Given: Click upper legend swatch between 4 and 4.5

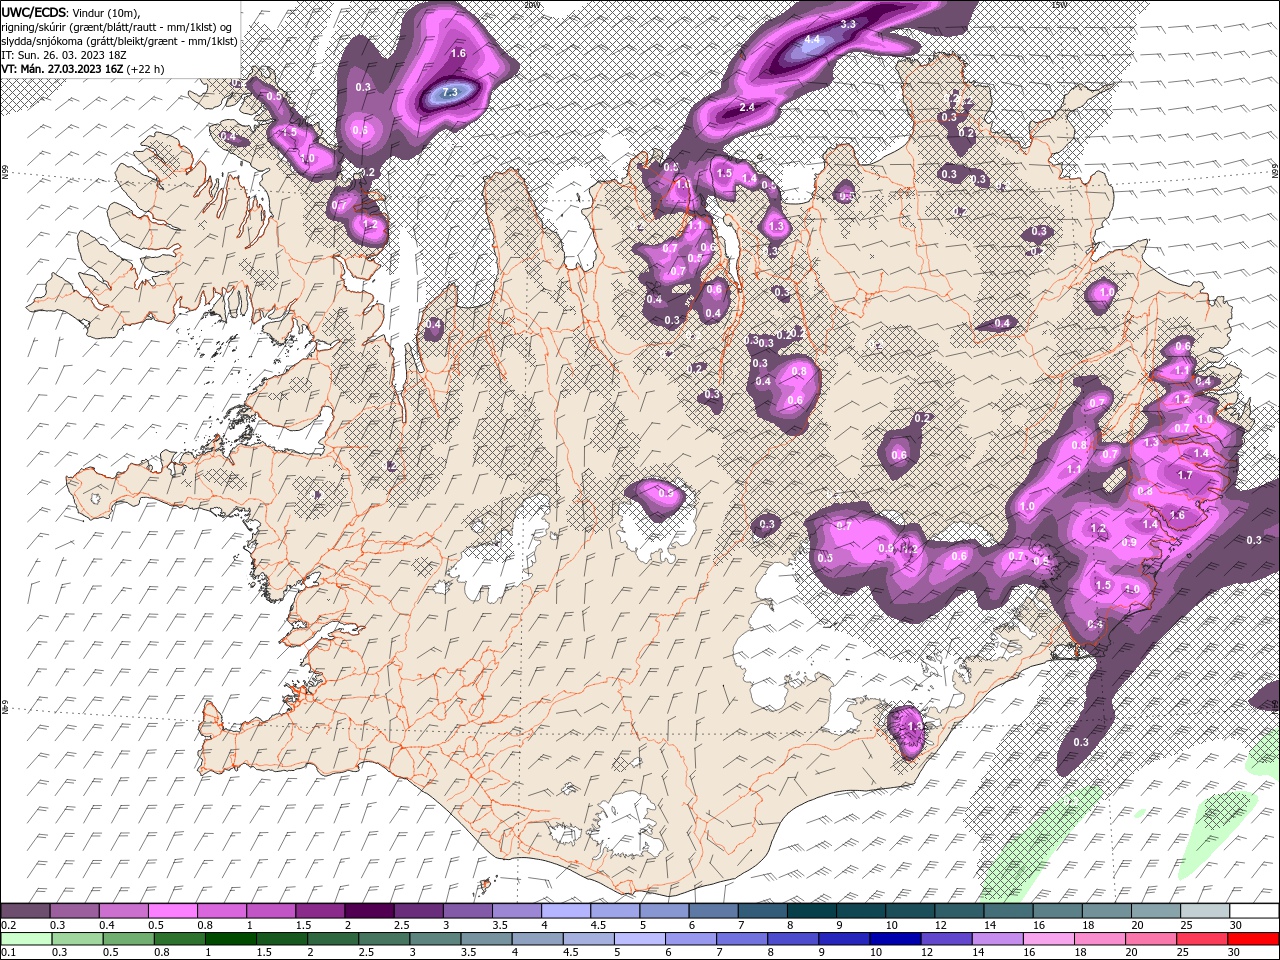Looking at the screenshot, I should [x=565, y=911].
